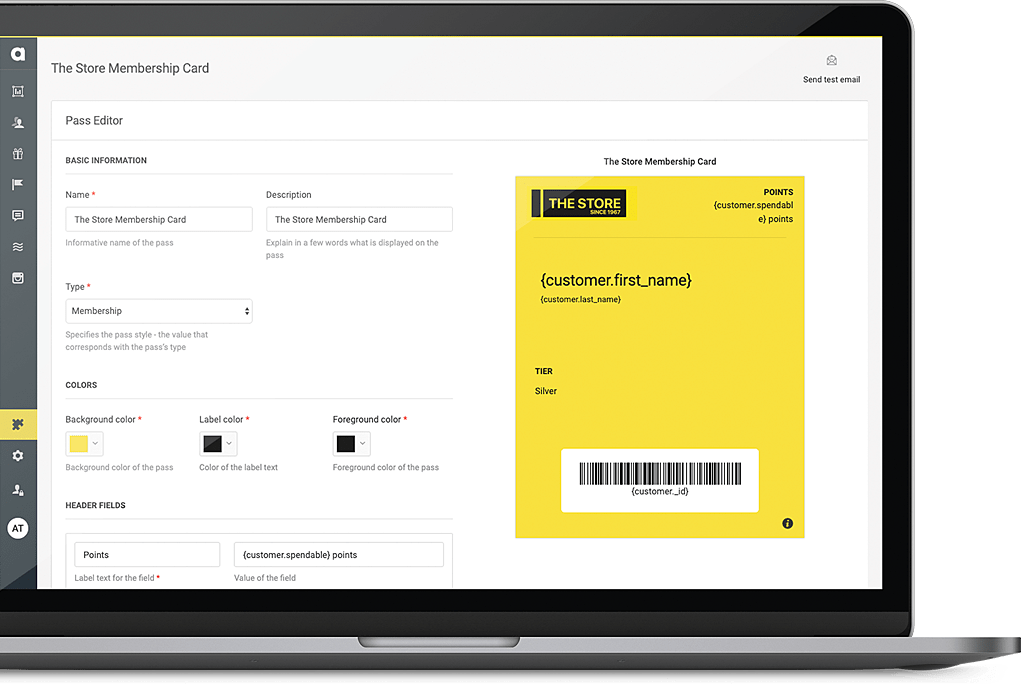Click the {customer._id} text under barcode
Image resolution: width=1021 pixels, height=684 pixels.
660,491
